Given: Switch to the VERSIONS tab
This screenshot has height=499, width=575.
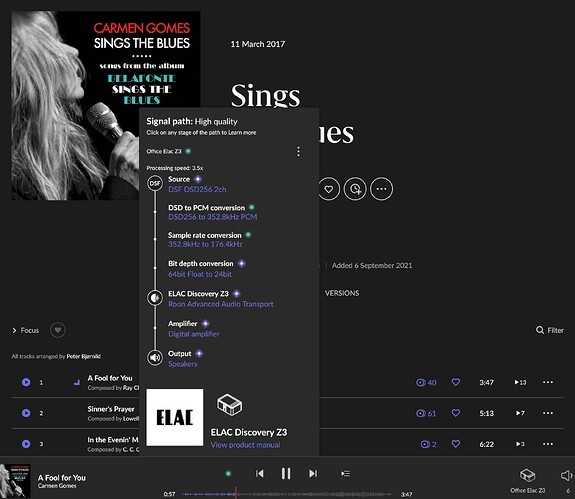Looking at the screenshot, I should (x=342, y=293).
